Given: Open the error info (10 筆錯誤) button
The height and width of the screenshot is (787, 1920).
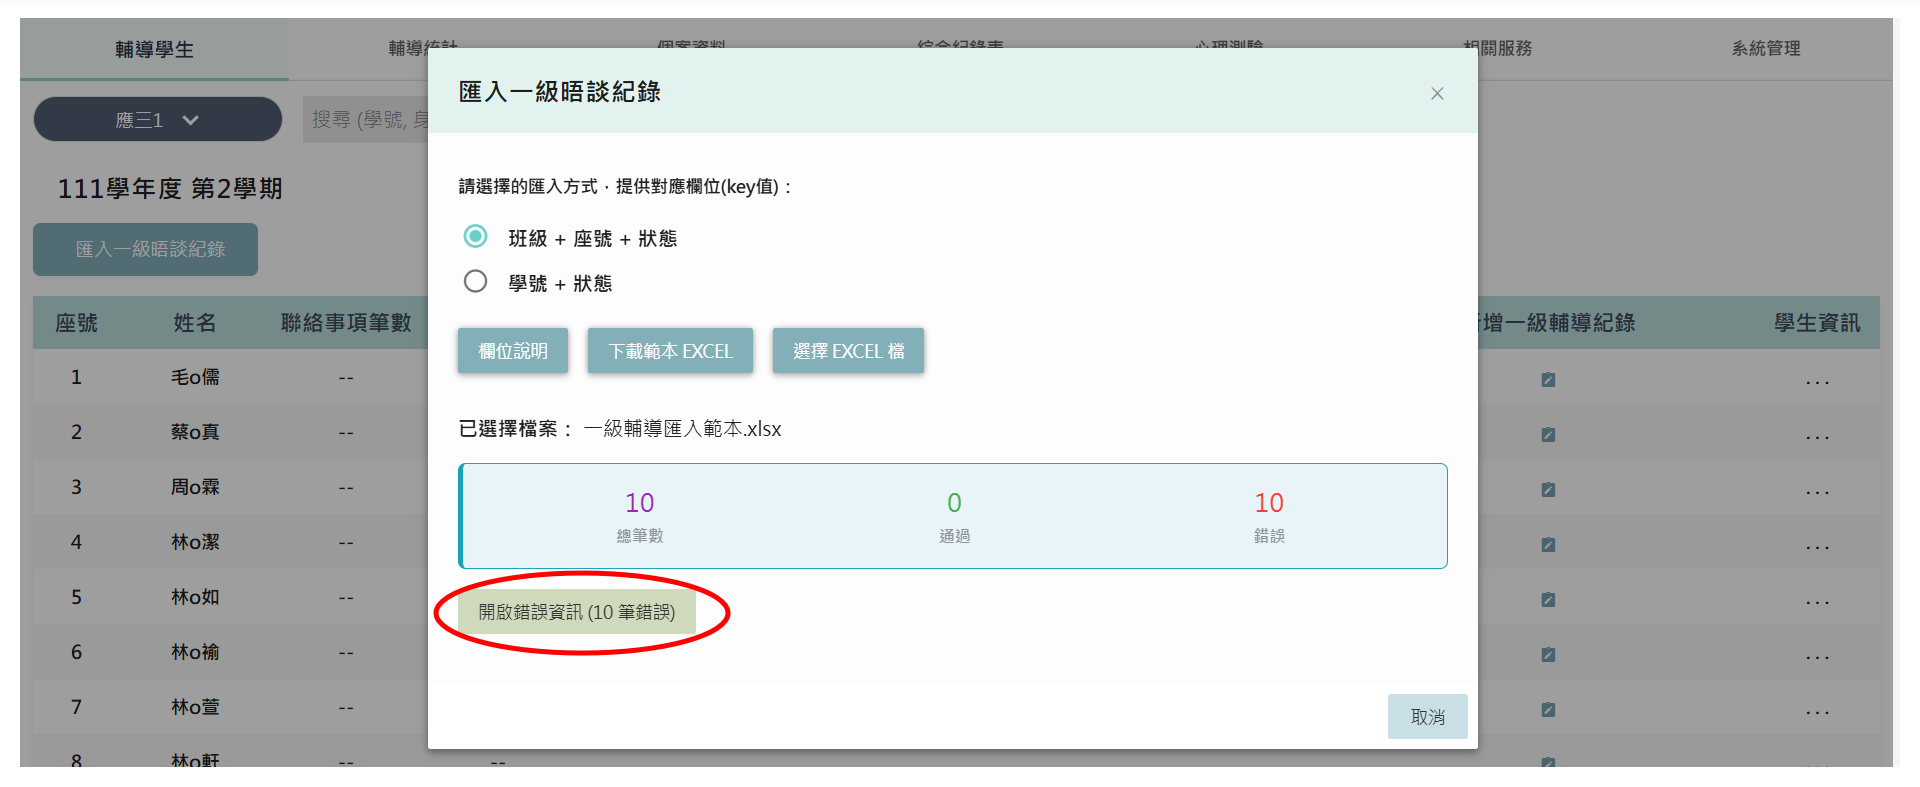Looking at the screenshot, I should pyautogui.click(x=577, y=612).
